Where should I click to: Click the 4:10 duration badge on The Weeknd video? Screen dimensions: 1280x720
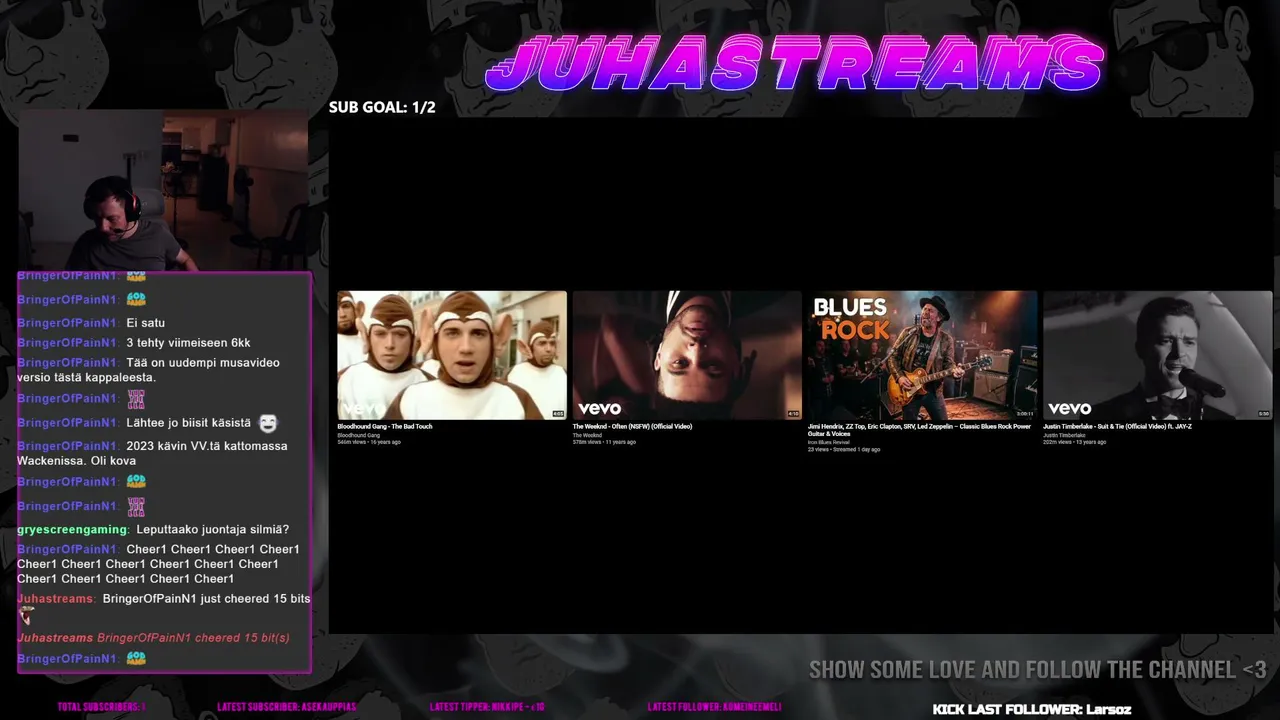click(793, 413)
